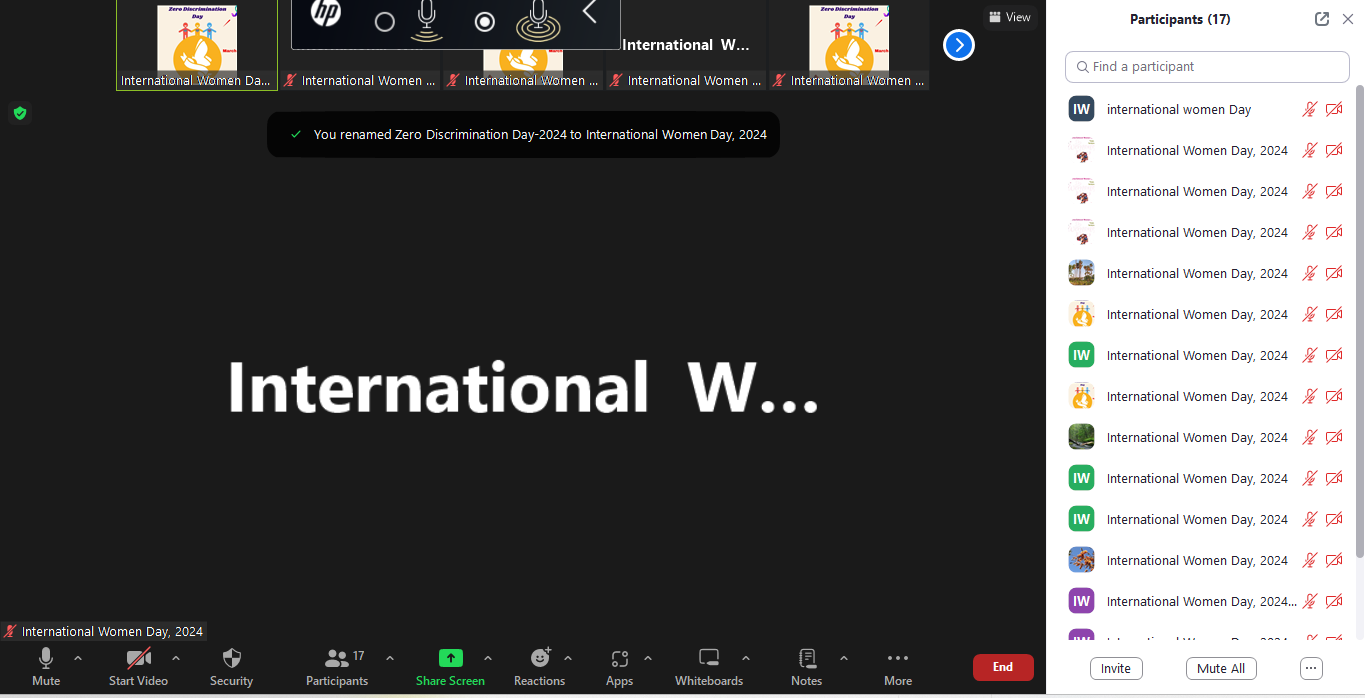This screenshot has height=698, width=1365.
Task: Click the Mute All button
Action: pyautogui.click(x=1221, y=669)
